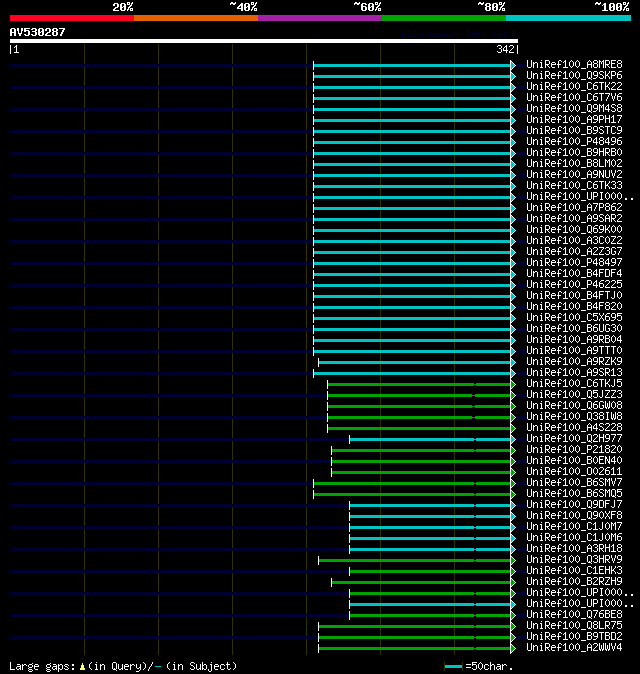
Task: Open the UniRef100_A9SAR2 entry
Action: [574, 218]
